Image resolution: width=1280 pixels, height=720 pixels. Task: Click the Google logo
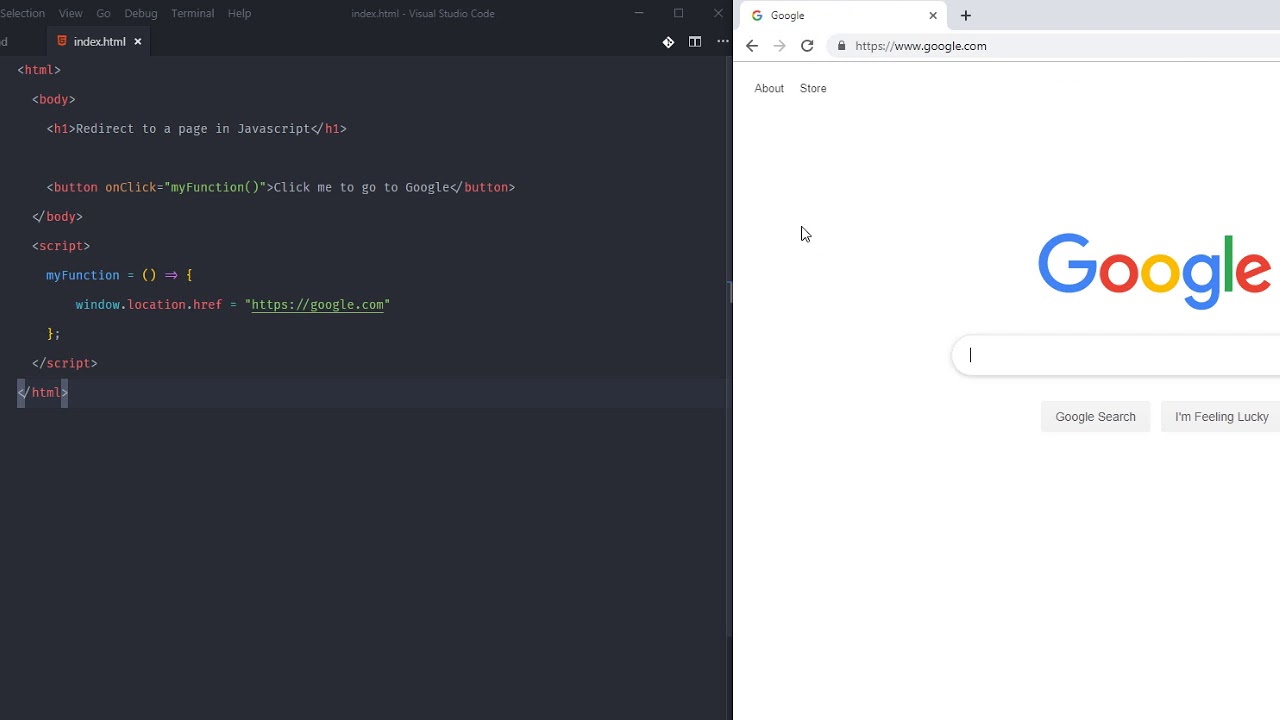(1156, 271)
